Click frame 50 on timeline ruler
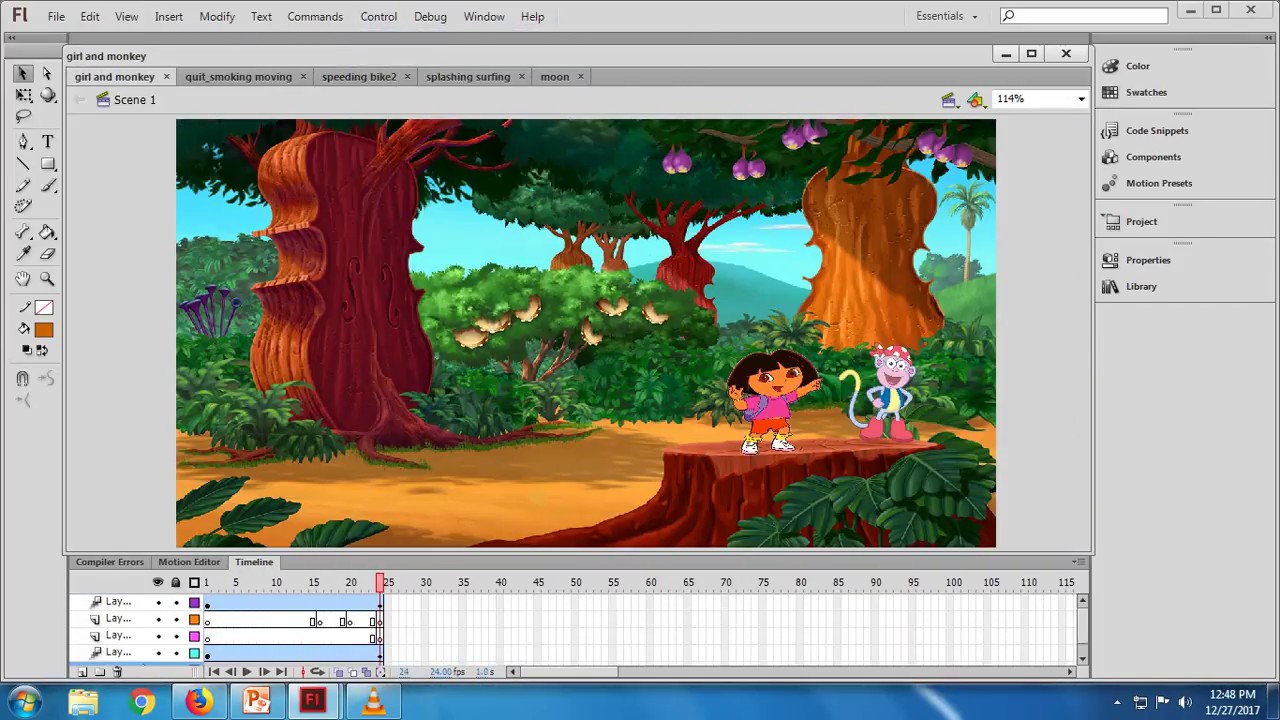This screenshot has width=1280, height=720. (576, 582)
